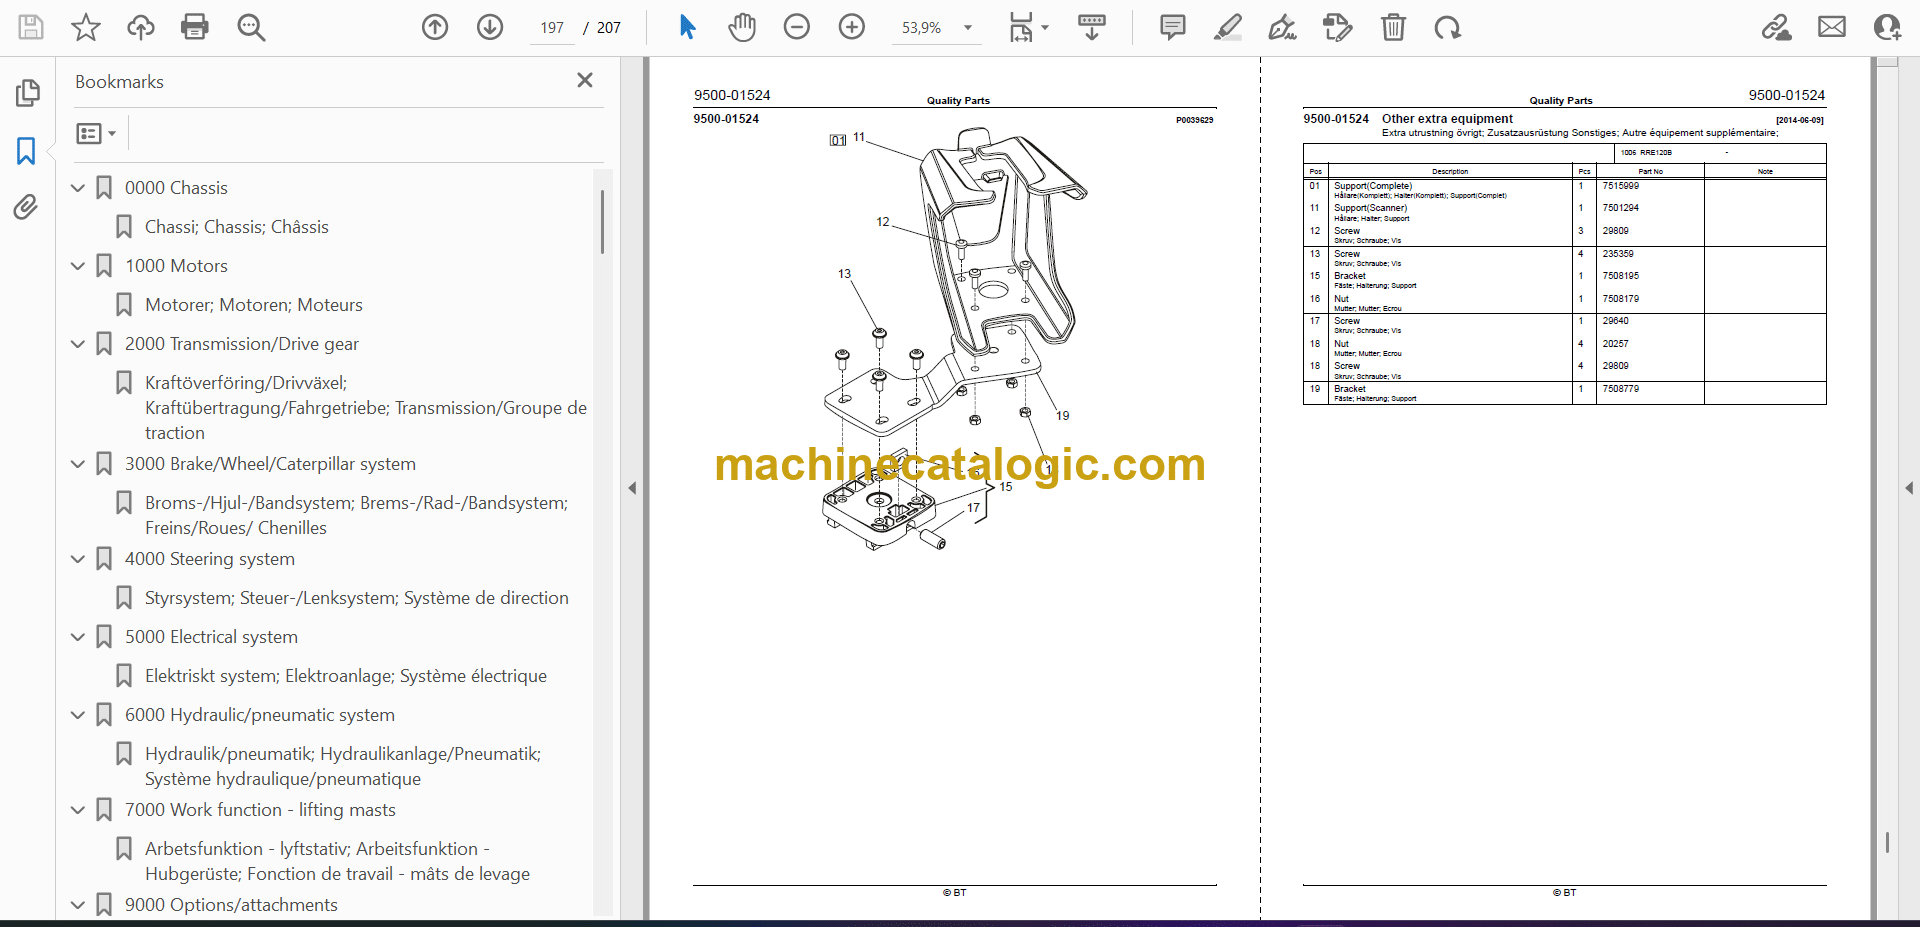
Task: Rotate the page with rotate icon
Action: click(x=1447, y=27)
